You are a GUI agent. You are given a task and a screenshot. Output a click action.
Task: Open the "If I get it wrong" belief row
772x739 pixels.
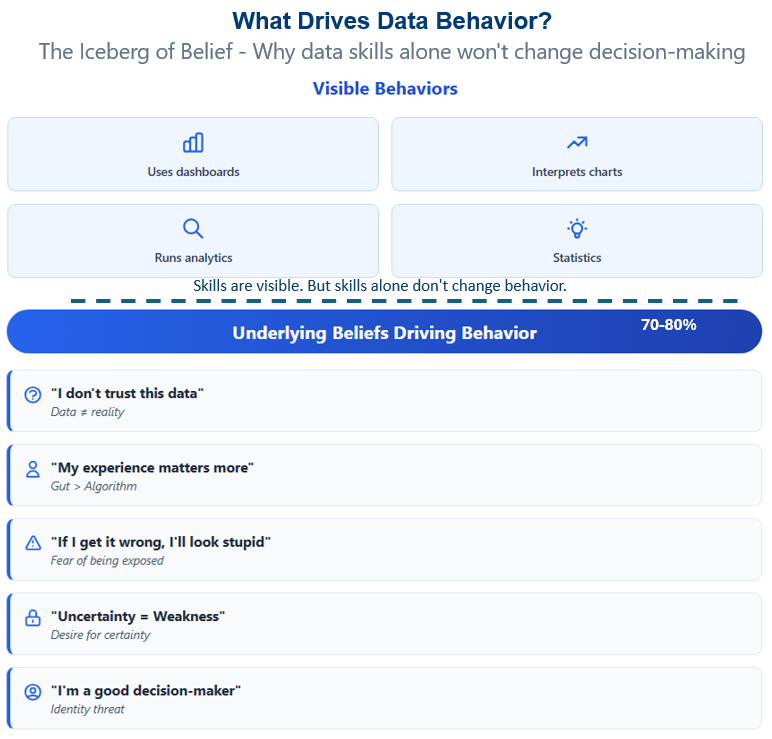point(385,549)
